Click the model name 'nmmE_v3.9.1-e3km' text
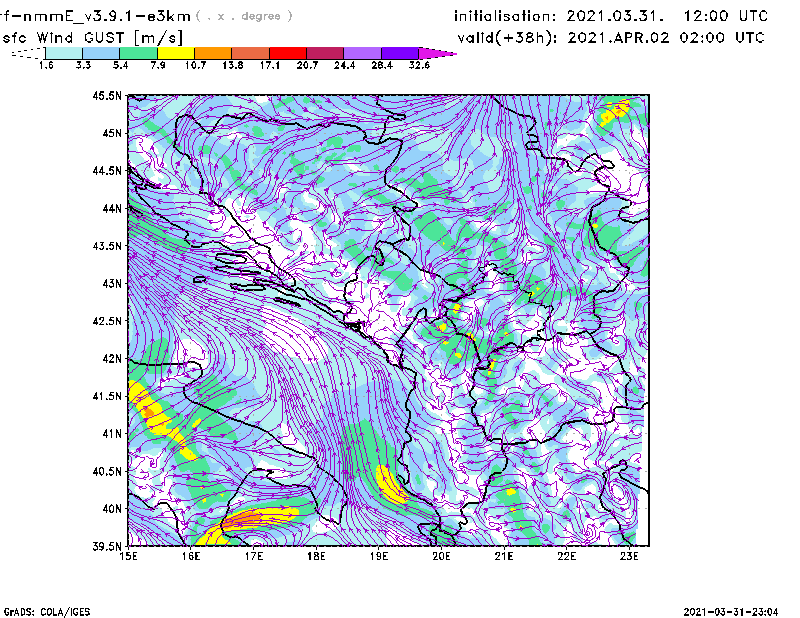Viewport: 800px width, 618px height. 107,16
